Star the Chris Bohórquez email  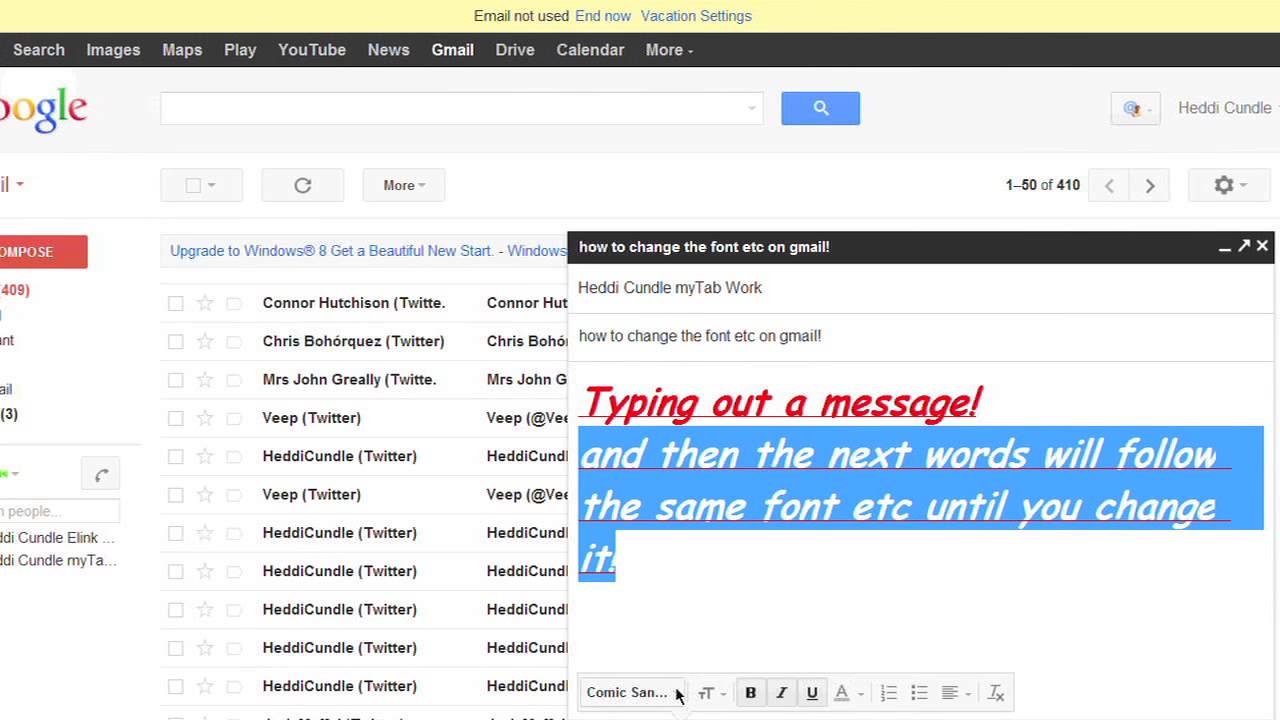coord(205,341)
